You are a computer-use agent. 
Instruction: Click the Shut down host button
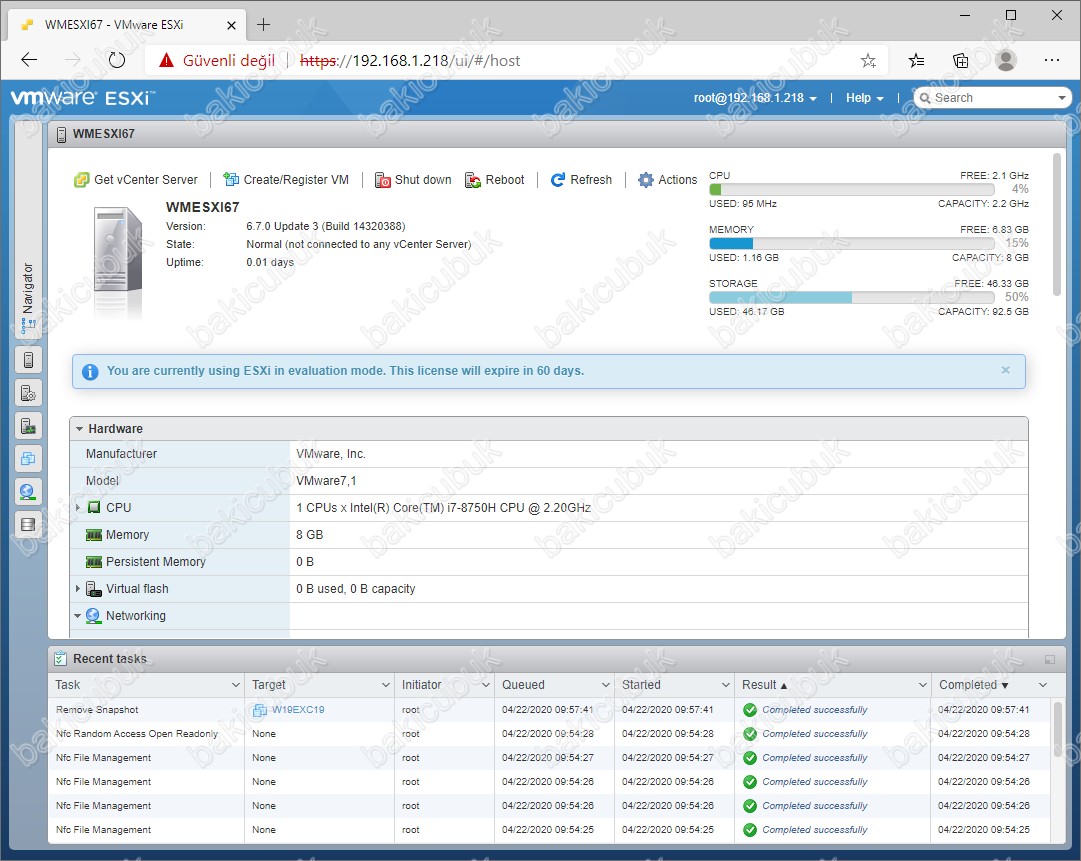point(413,180)
